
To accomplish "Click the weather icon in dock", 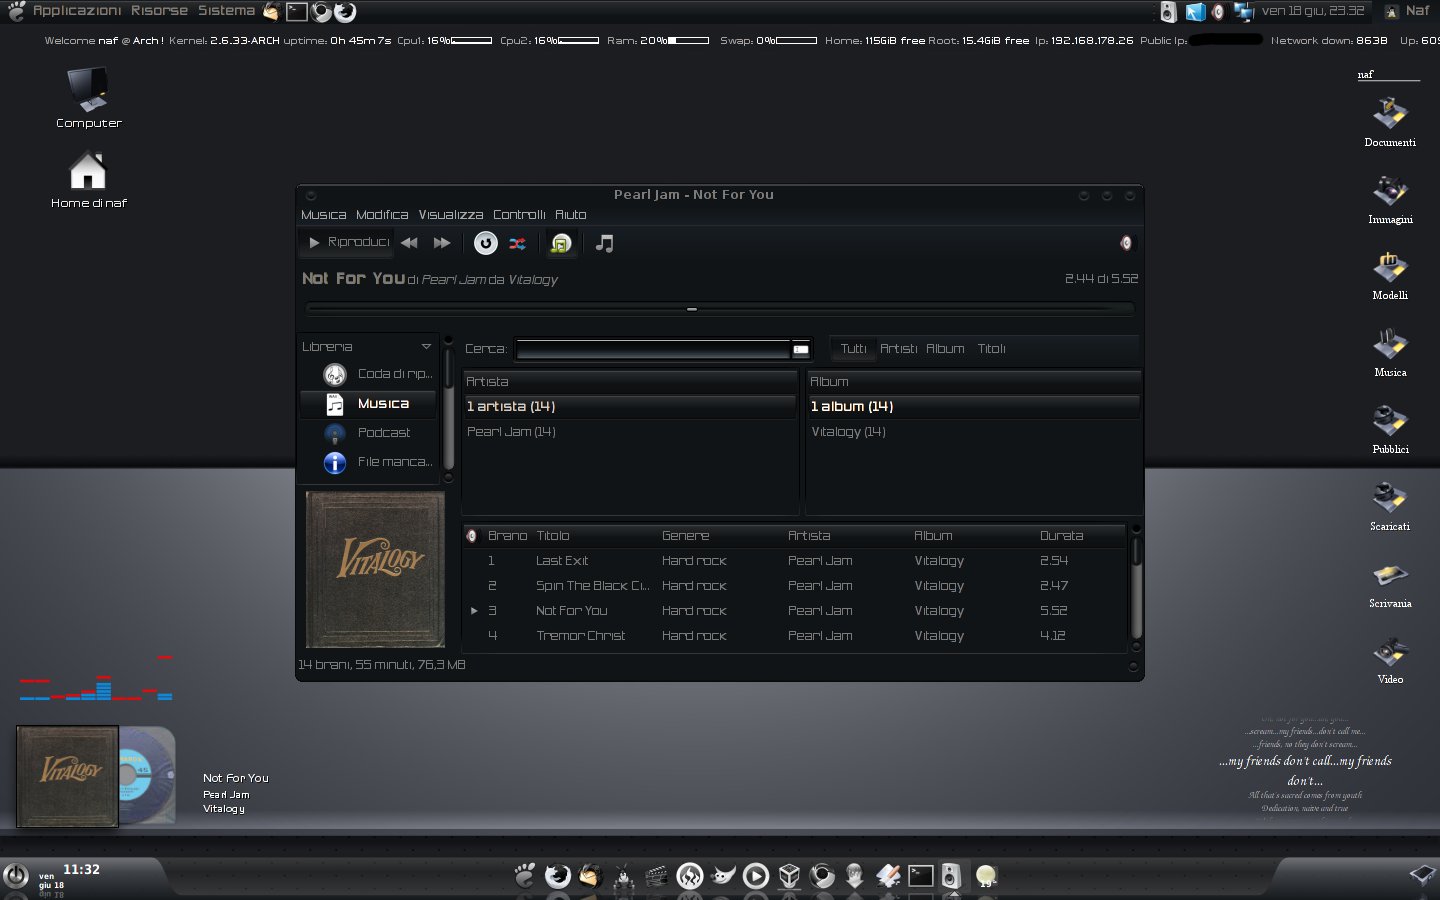I will point(986,876).
